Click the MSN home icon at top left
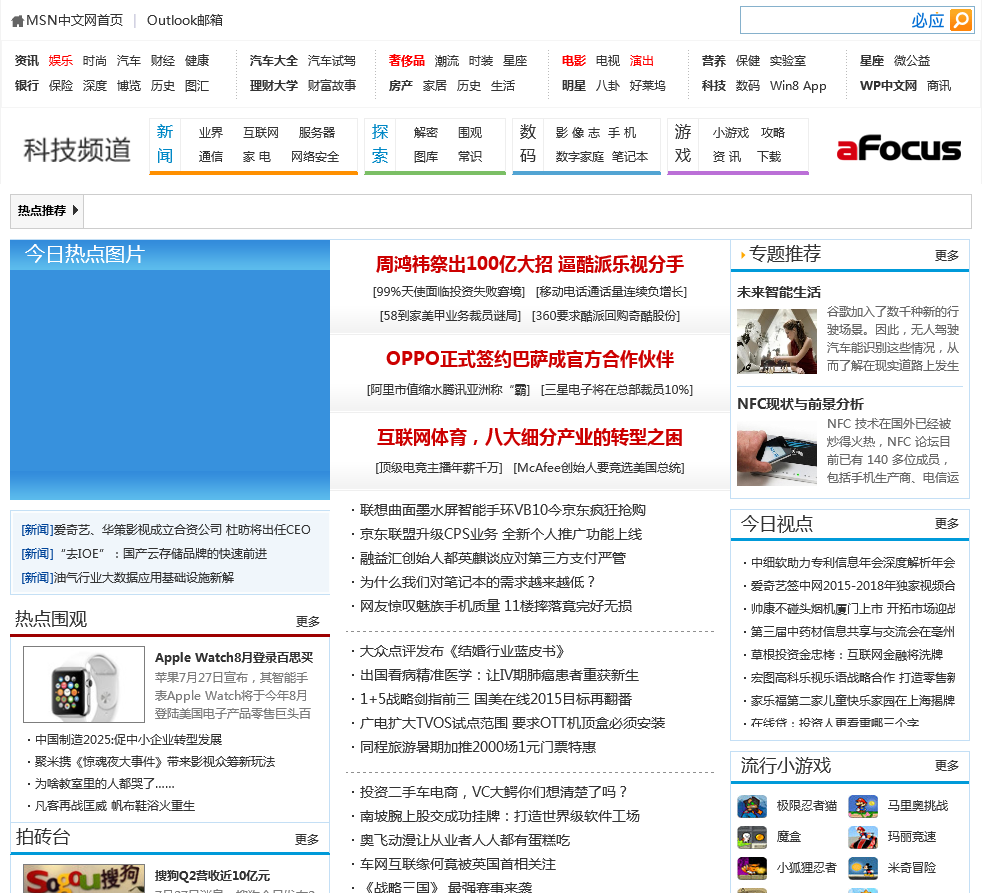 click(x=18, y=21)
